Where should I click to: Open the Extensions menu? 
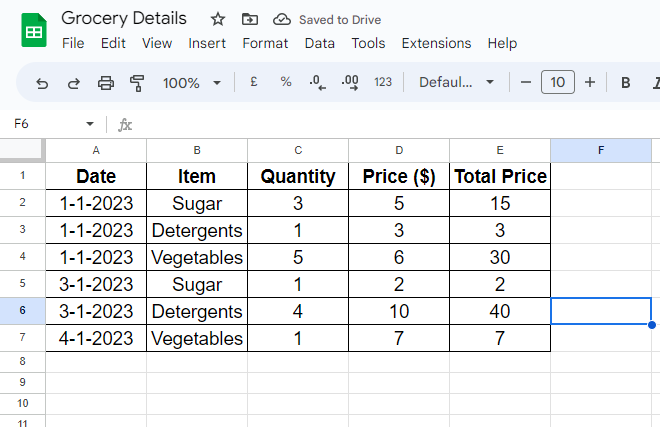tap(436, 43)
